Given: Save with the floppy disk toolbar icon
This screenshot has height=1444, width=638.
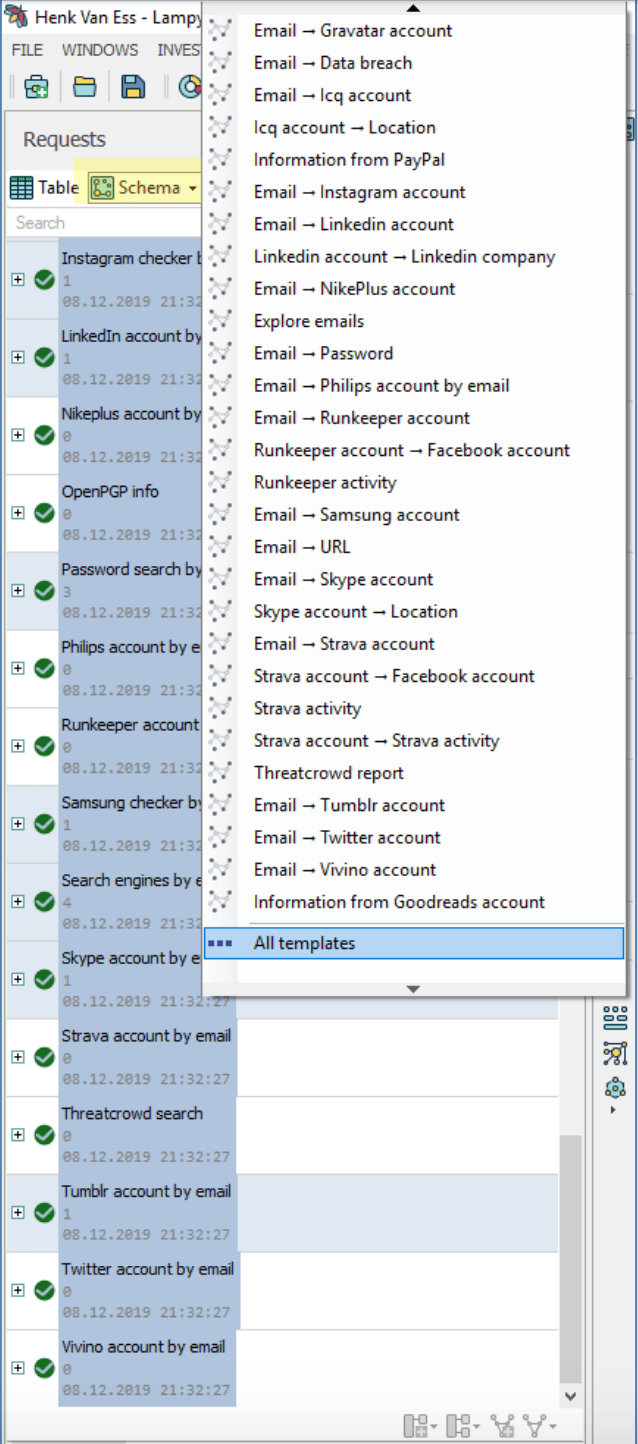Looking at the screenshot, I should (x=133, y=87).
